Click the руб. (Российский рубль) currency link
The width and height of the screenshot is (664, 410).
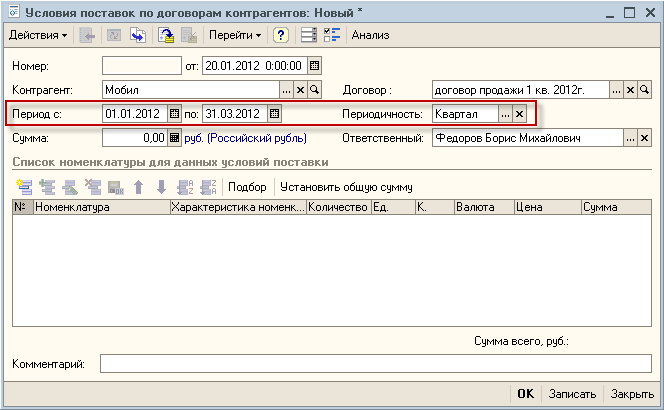(x=246, y=138)
